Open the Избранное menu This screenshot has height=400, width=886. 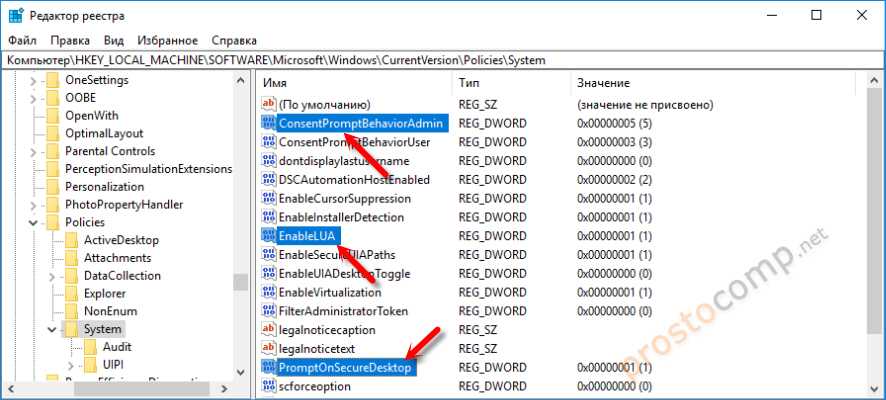pyautogui.click(x=170, y=41)
